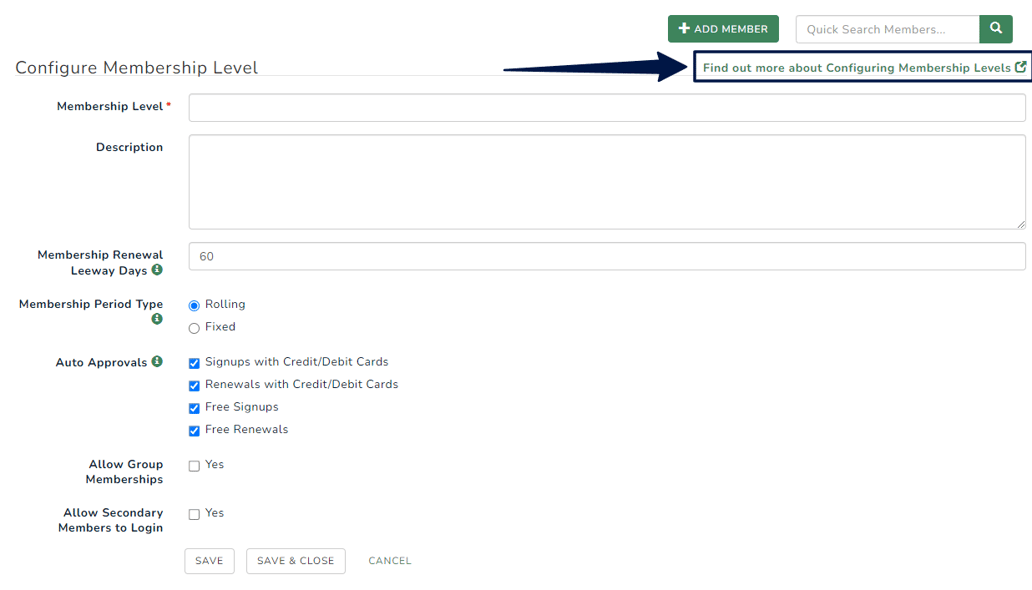The width and height of the screenshot is (1032, 590).
Task: Open Find out more about Configuring Membership Levels
Action: point(855,67)
